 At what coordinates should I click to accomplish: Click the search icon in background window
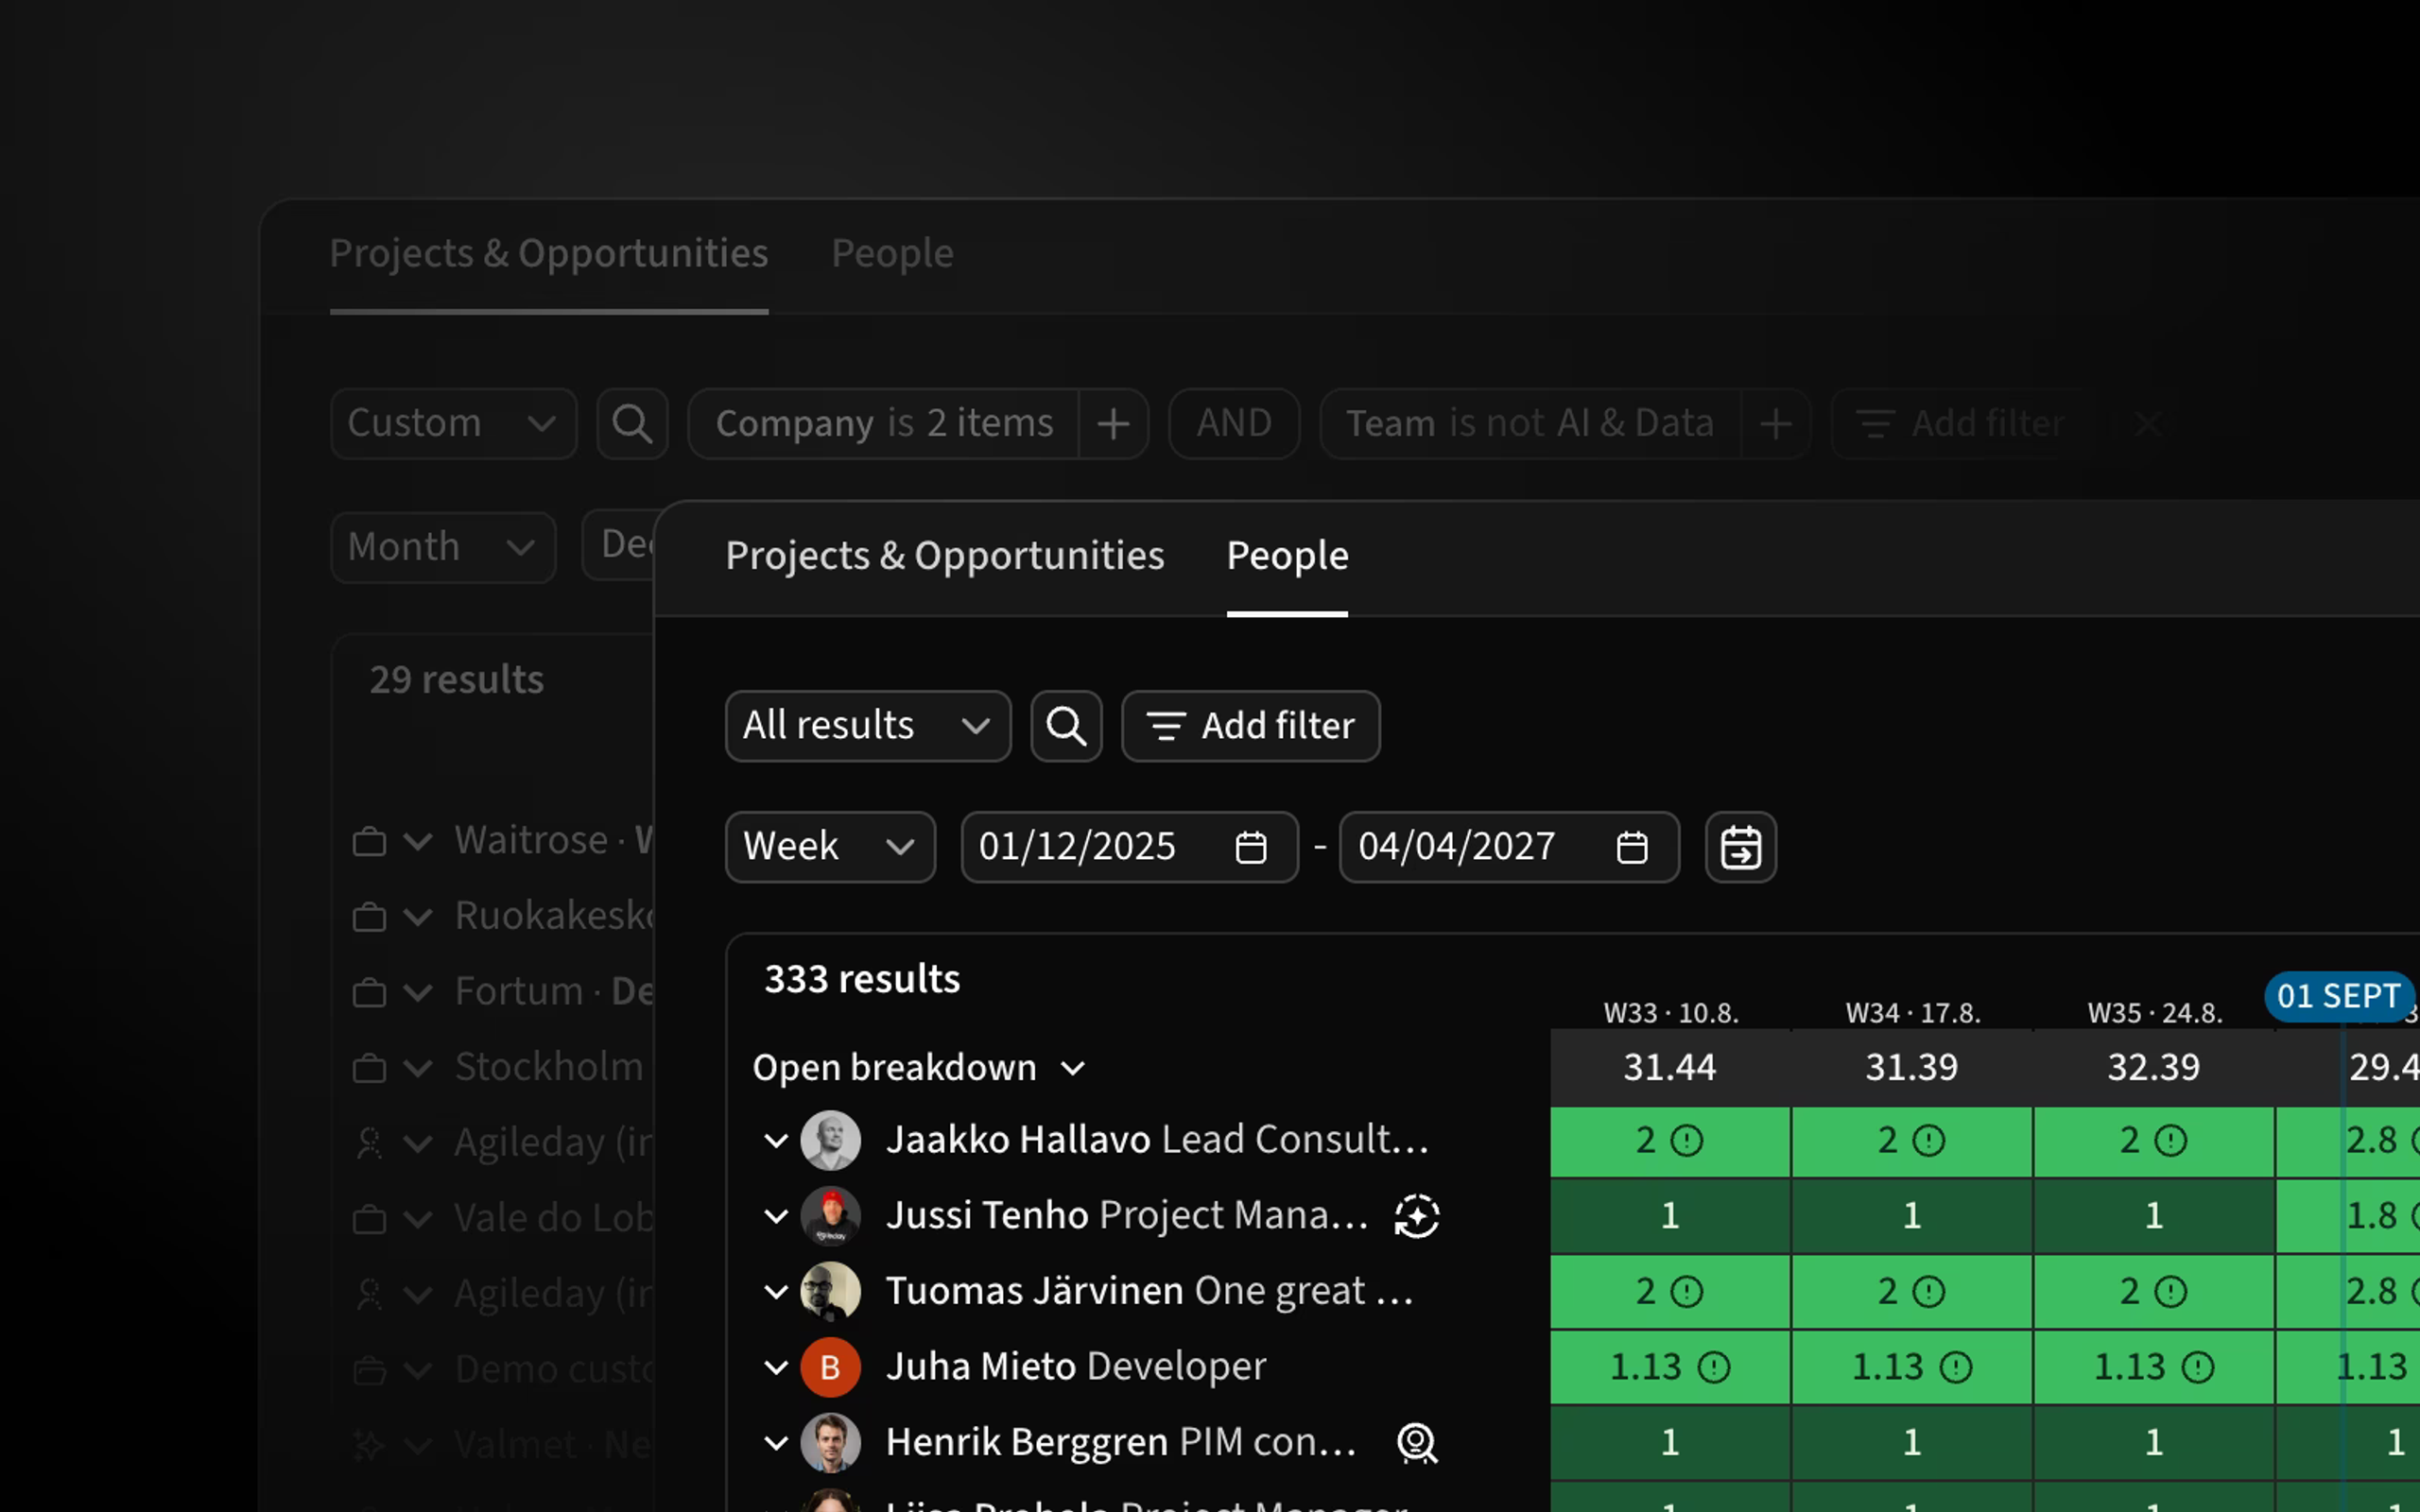(x=632, y=424)
